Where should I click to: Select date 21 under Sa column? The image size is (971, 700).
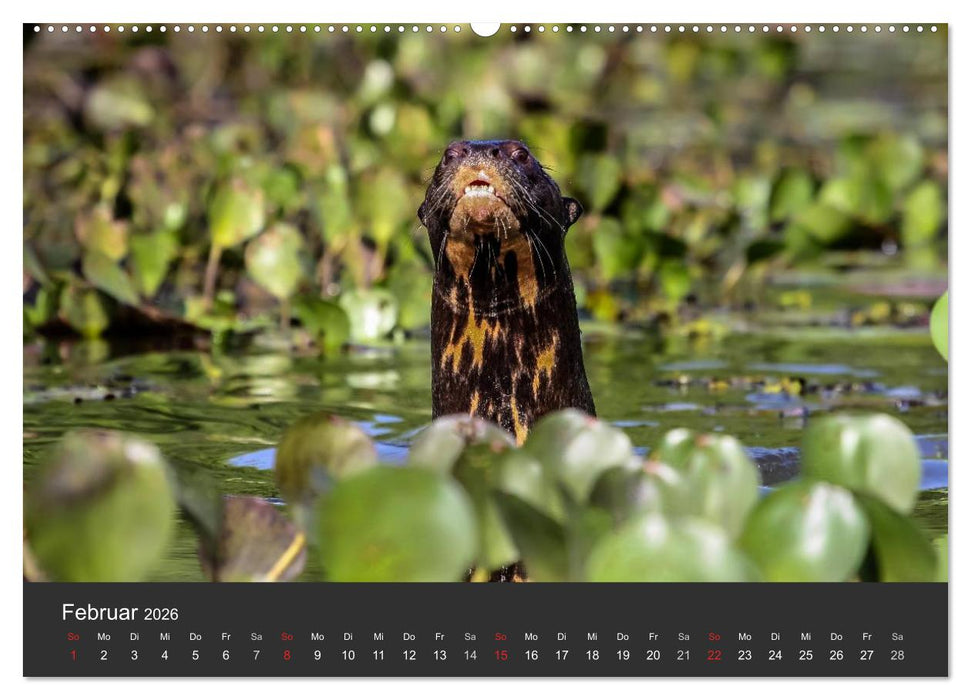[685, 655]
